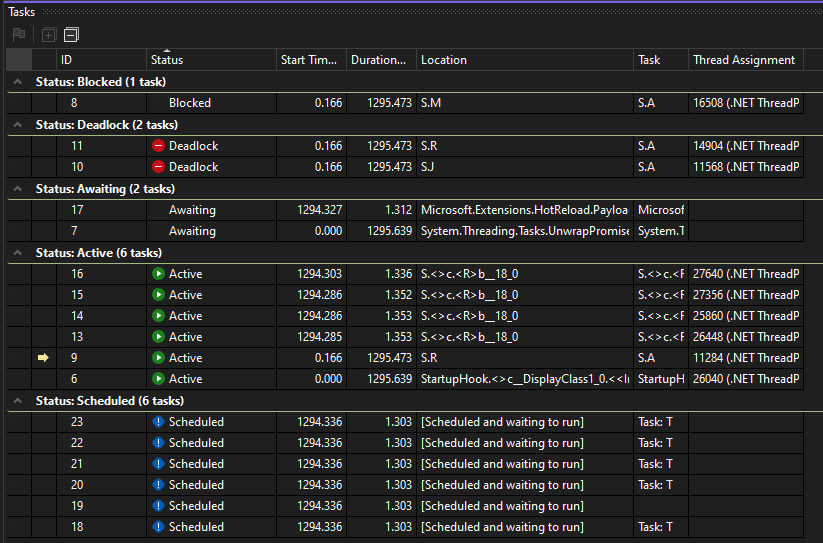This screenshot has width=823, height=543.
Task: Click thread 11568 assignment cell
Action: (x=746, y=167)
